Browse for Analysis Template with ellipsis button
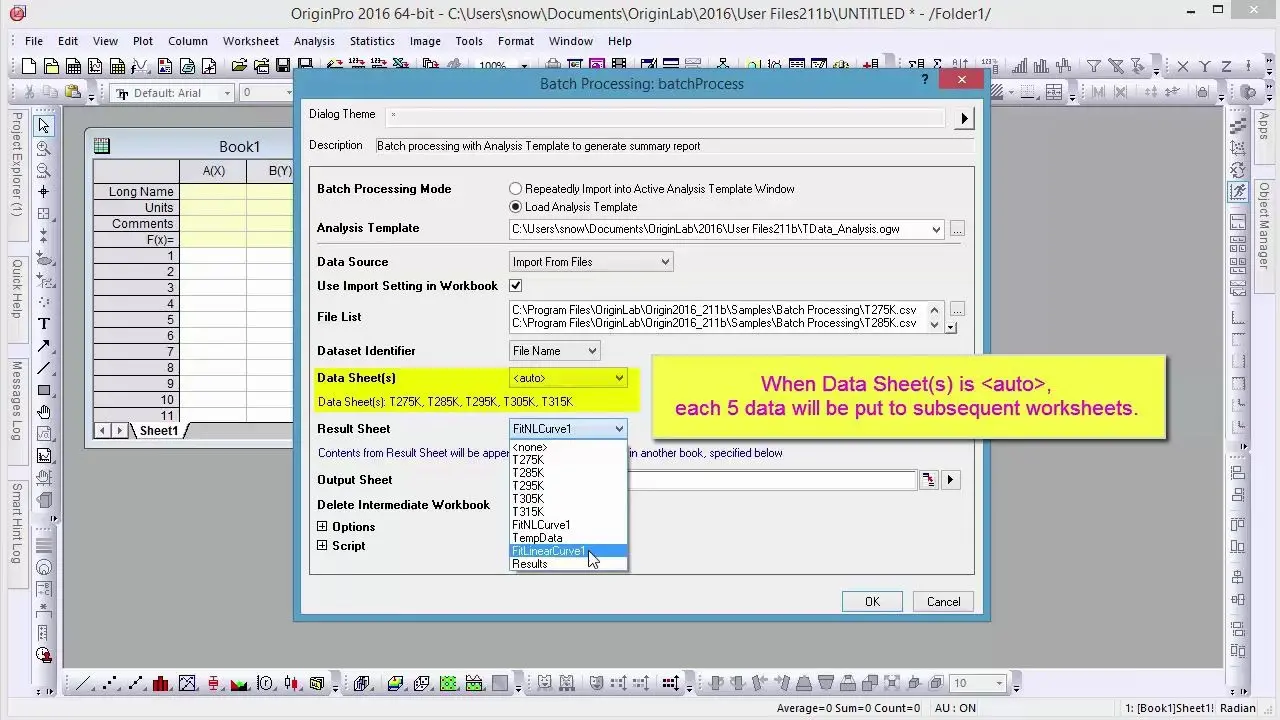1280x720 pixels. (957, 229)
